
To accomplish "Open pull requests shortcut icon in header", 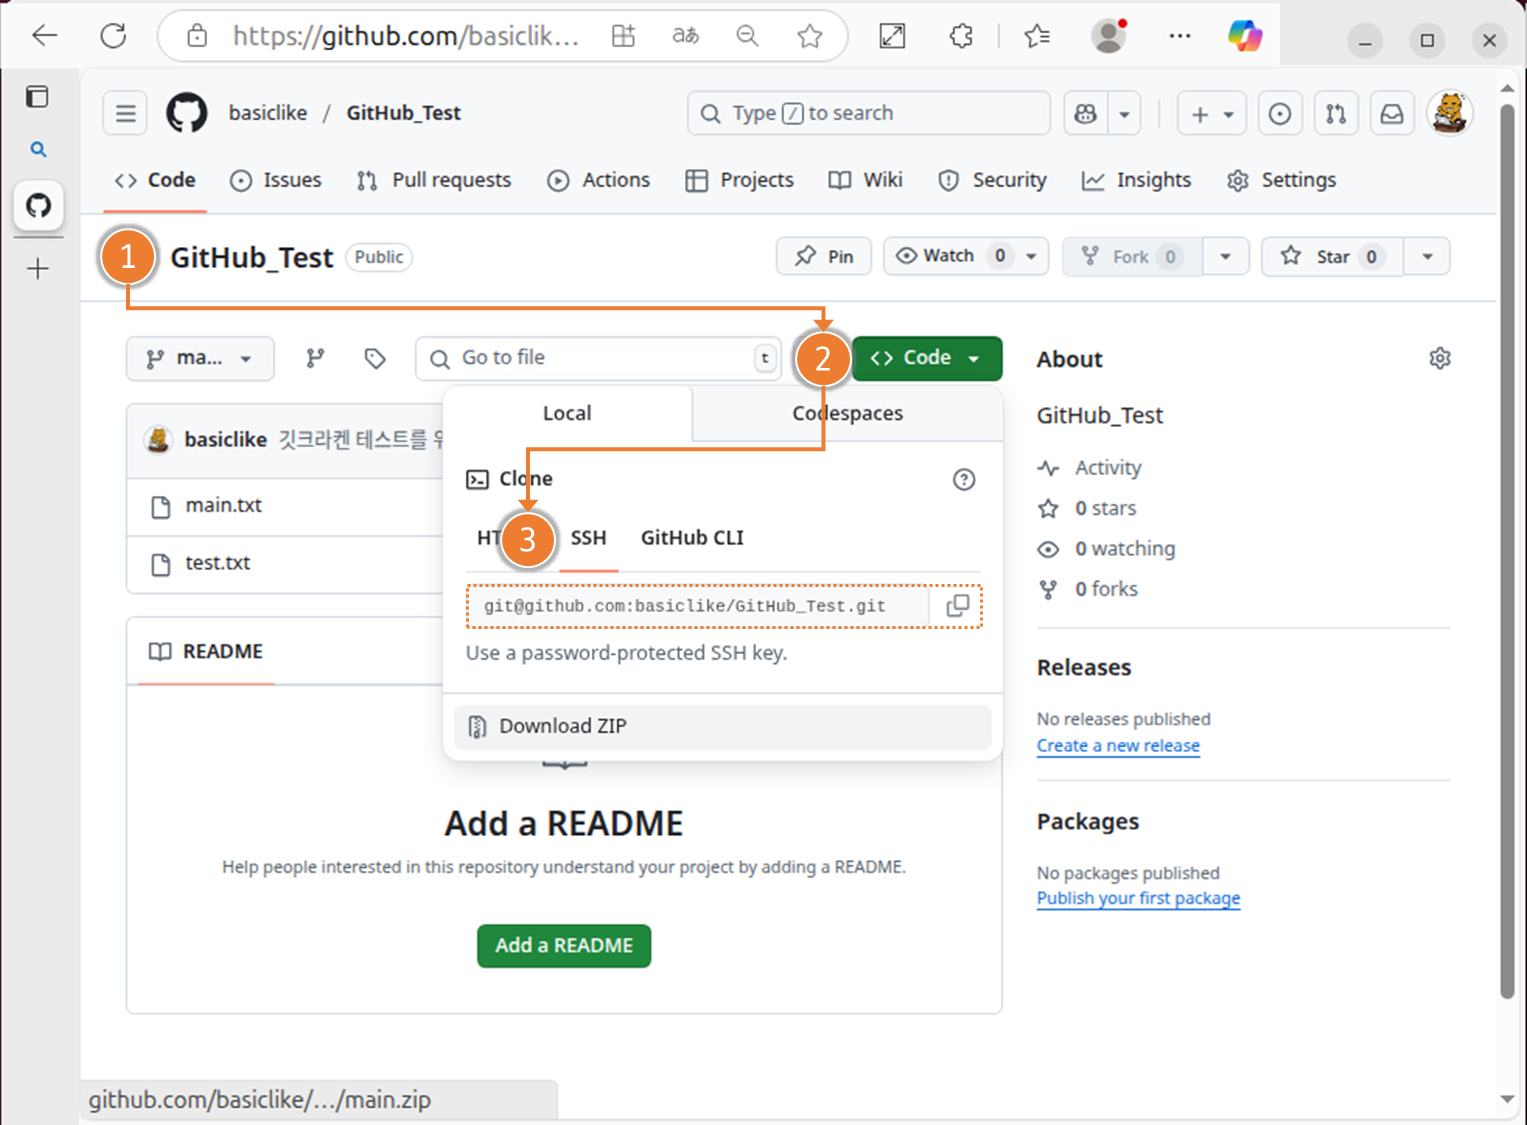I will pos(1336,114).
